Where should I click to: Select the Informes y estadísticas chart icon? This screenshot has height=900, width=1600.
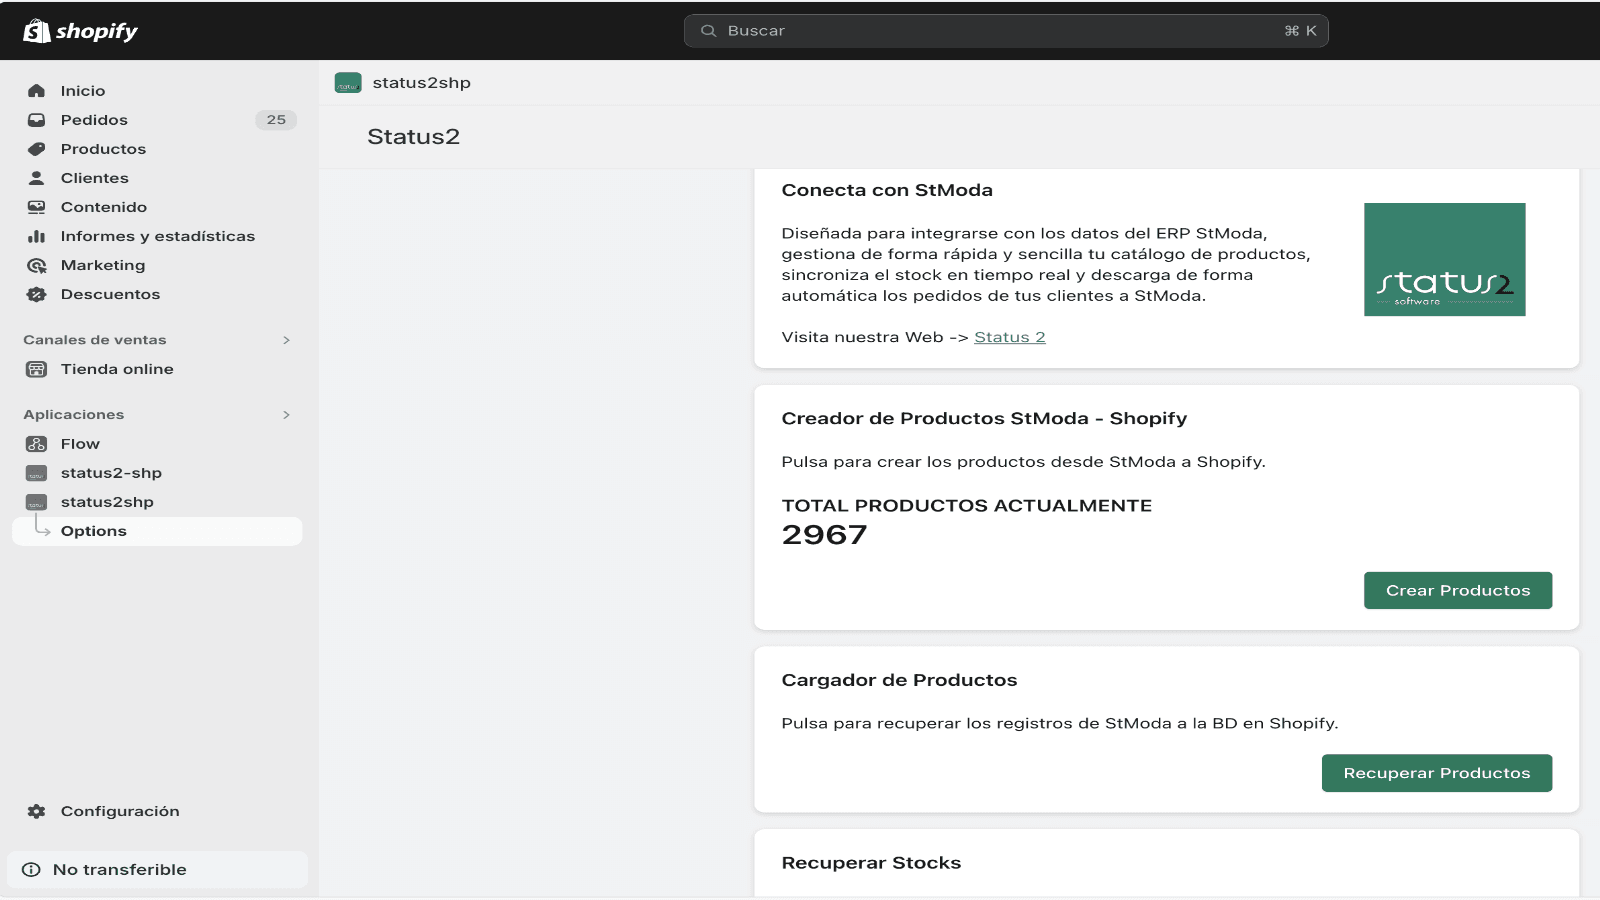(37, 236)
